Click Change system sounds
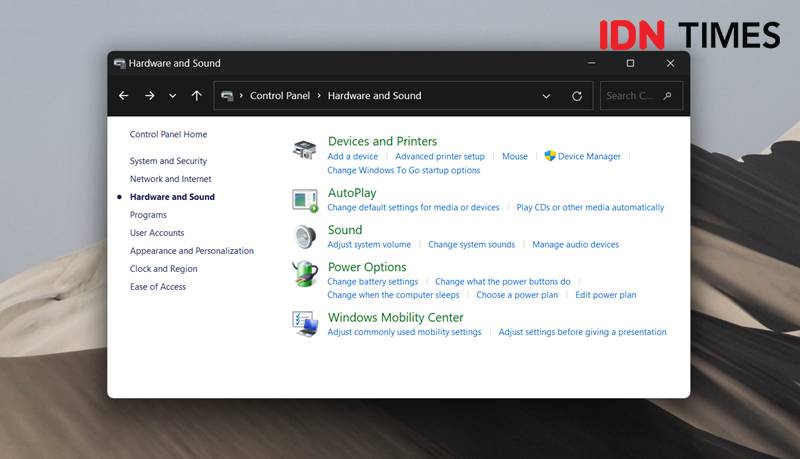Screen dimensions: 800x459 (x=471, y=245)
